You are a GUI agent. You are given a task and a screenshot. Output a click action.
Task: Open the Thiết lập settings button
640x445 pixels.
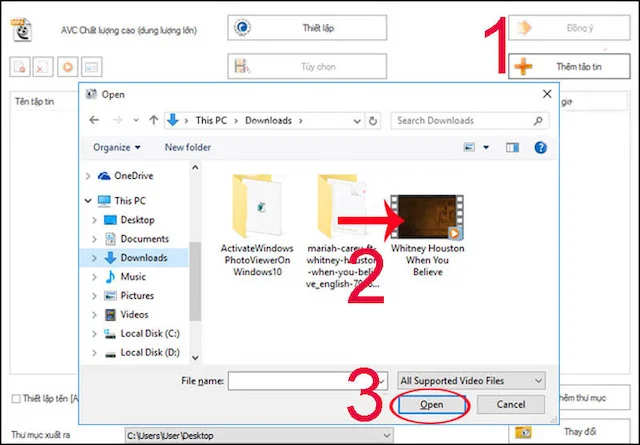click(307, 28)
